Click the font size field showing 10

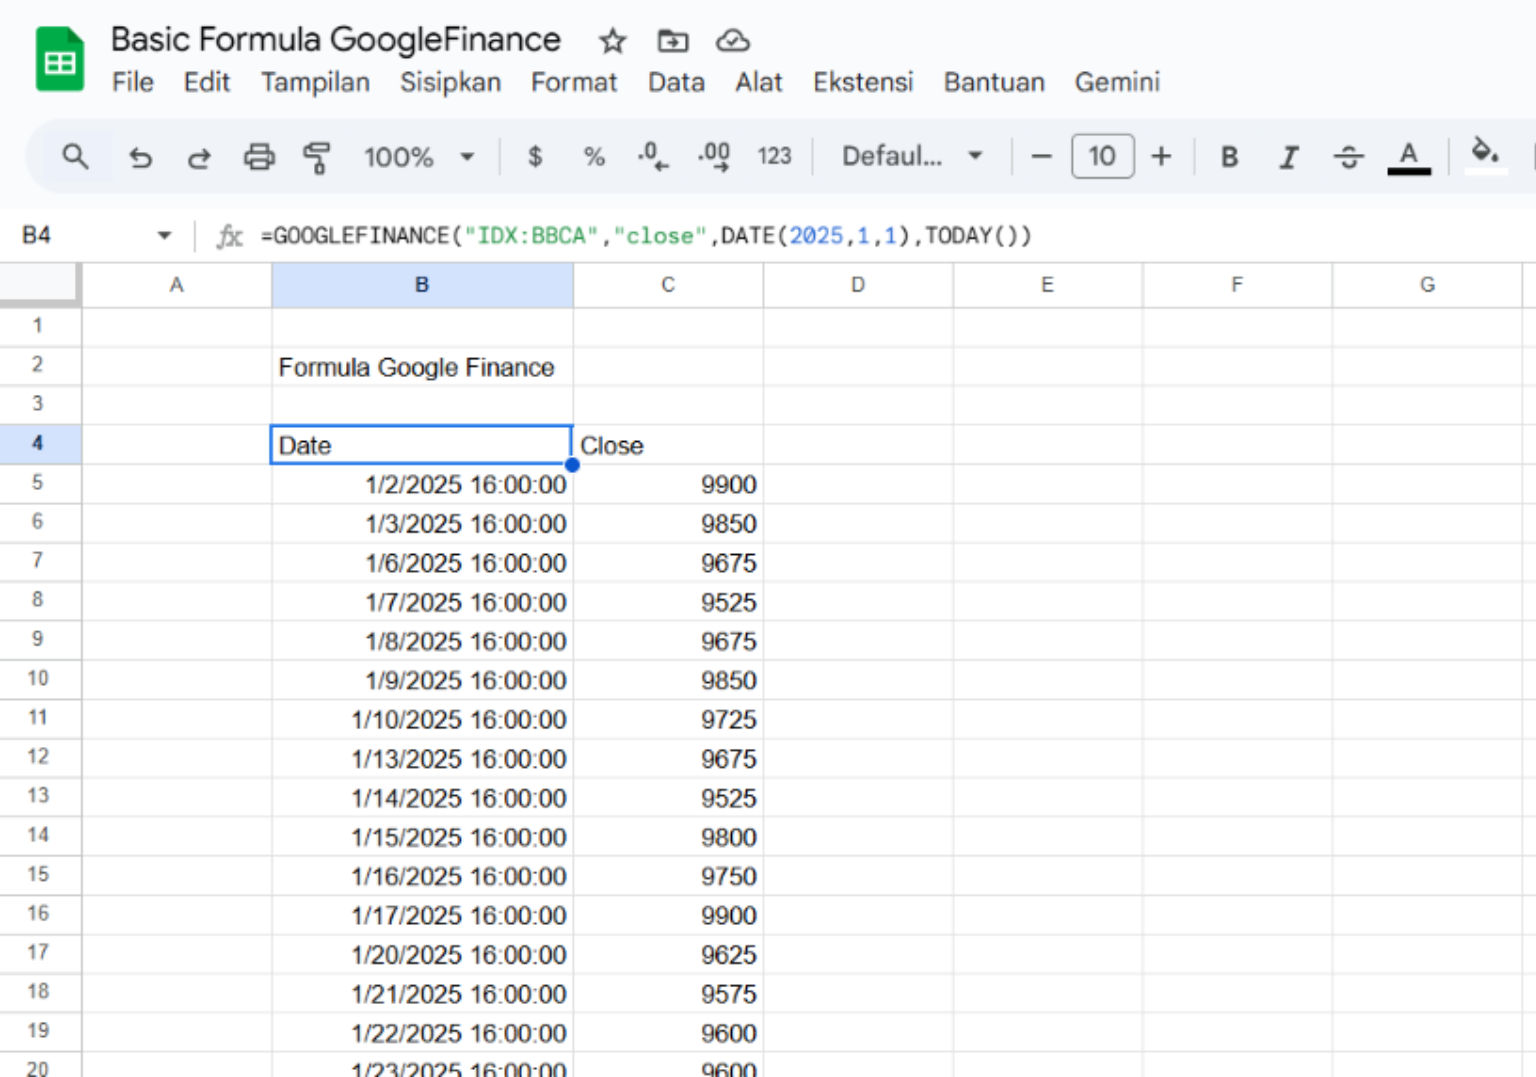pyautogui.click(x=1102, y=156)
